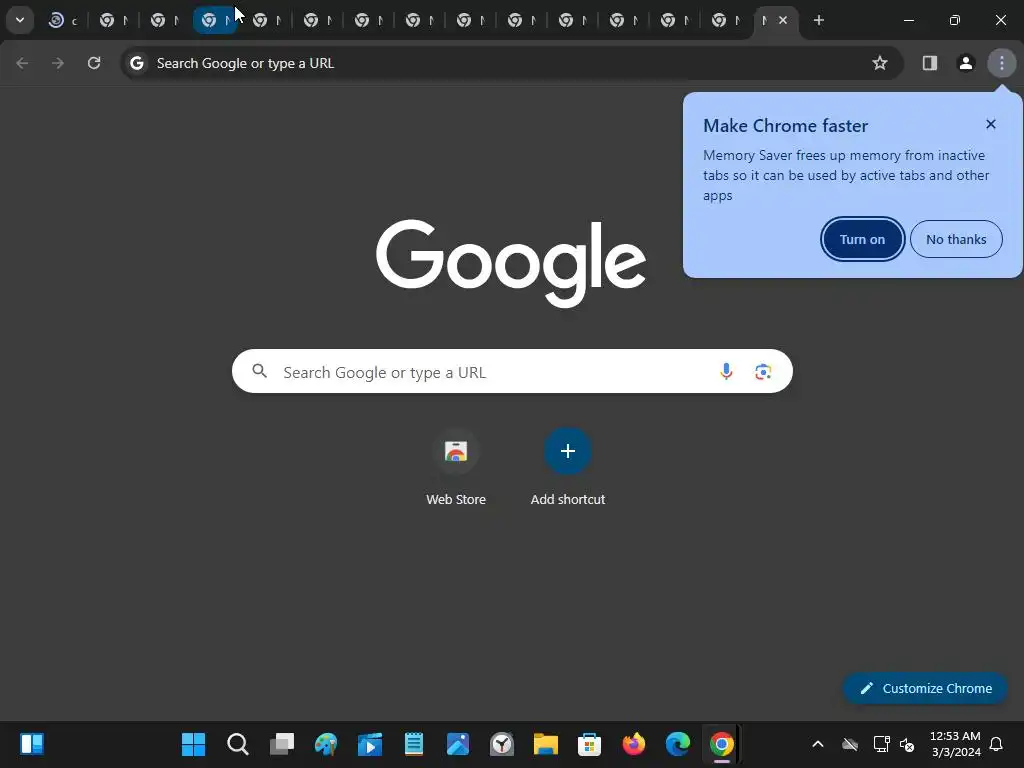Screen dimensions: 1024x768
Task: Click the muted volume tray icon
Action: 906,744
